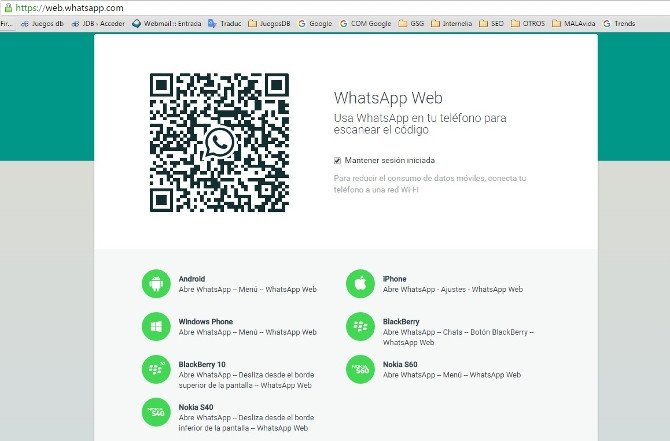
Task: Click the green padlock in address bar
Action: 8,7
